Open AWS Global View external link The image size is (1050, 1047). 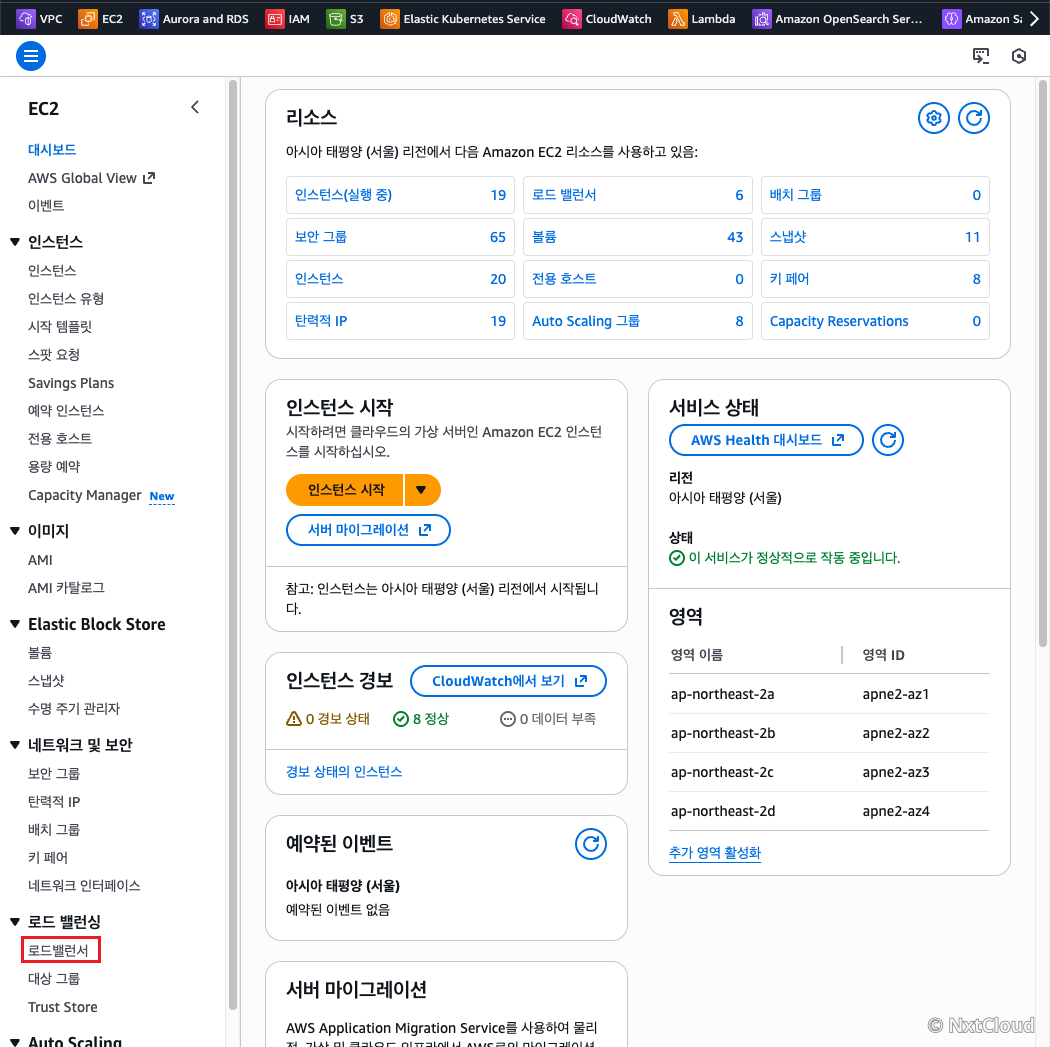coord(91,178)
